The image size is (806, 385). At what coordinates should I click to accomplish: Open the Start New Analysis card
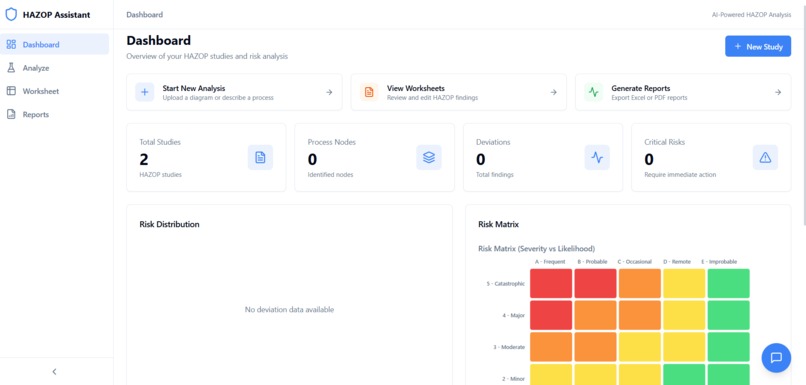234,92
